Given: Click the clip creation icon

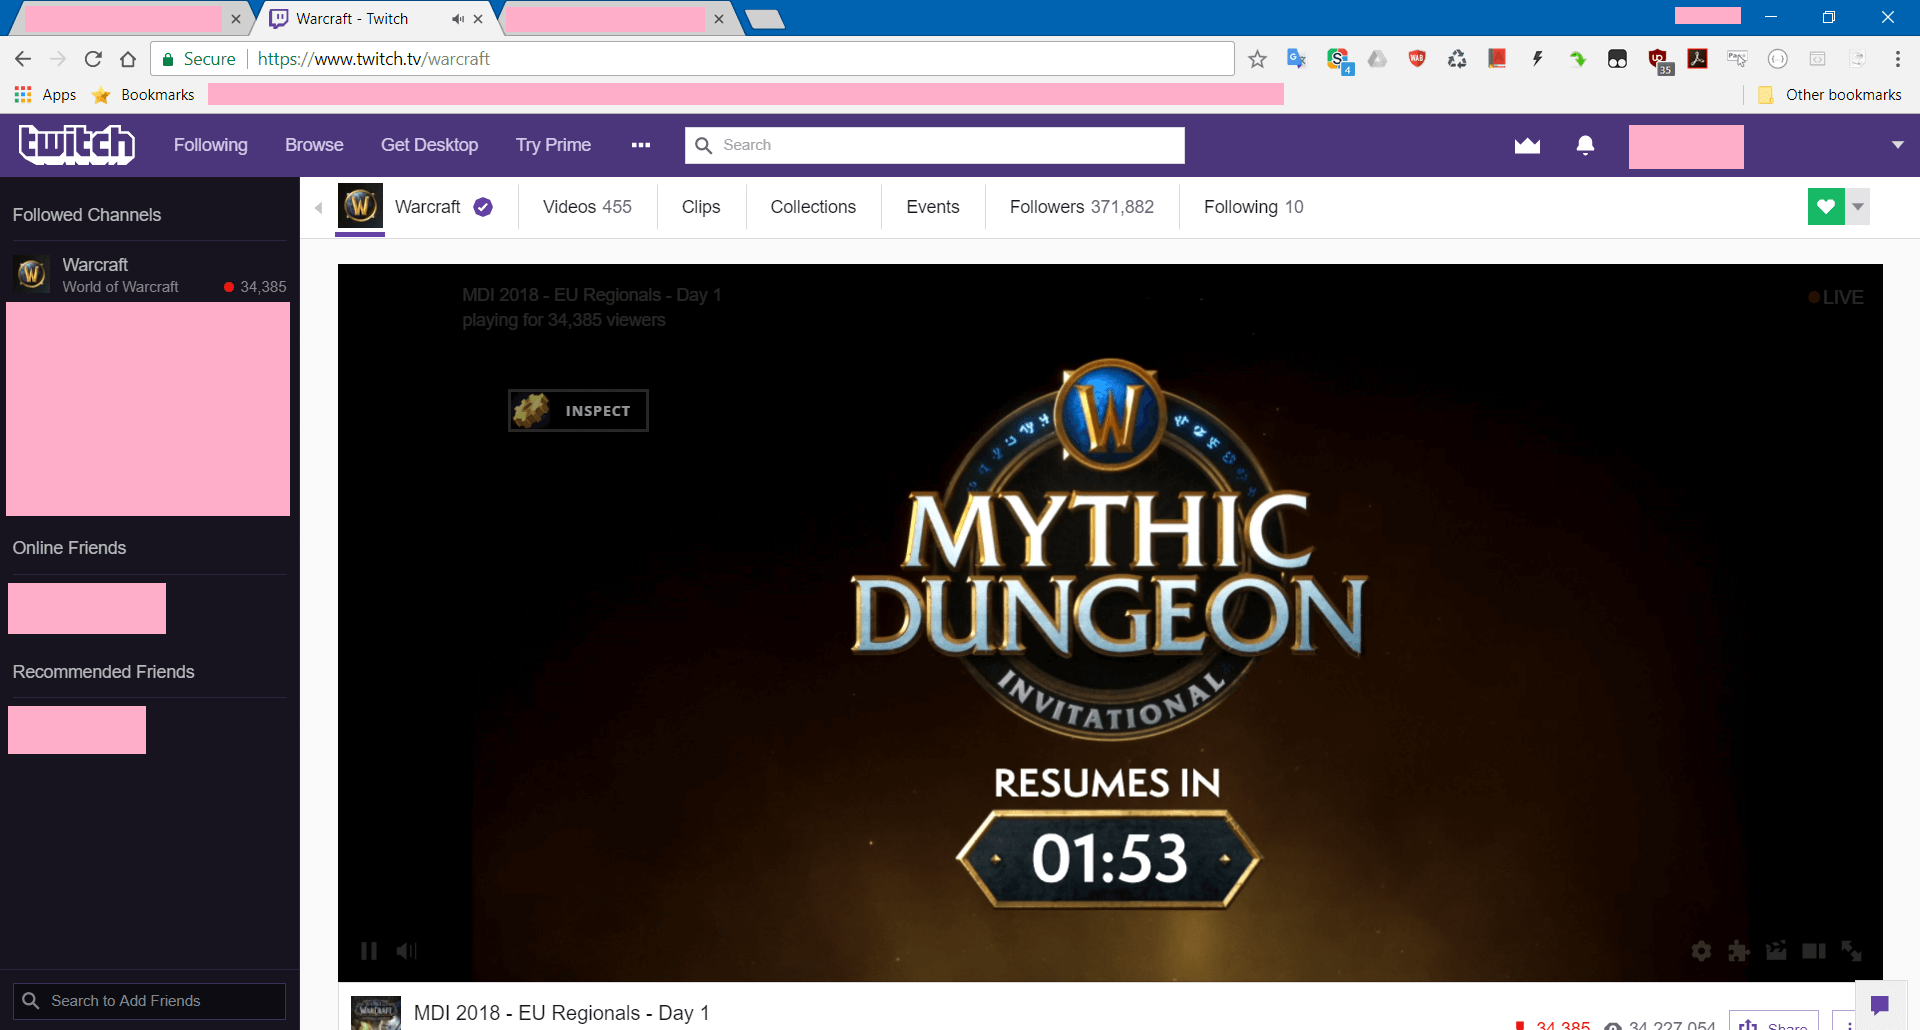Looking at the screenshot, I should tap(1776, 951).
